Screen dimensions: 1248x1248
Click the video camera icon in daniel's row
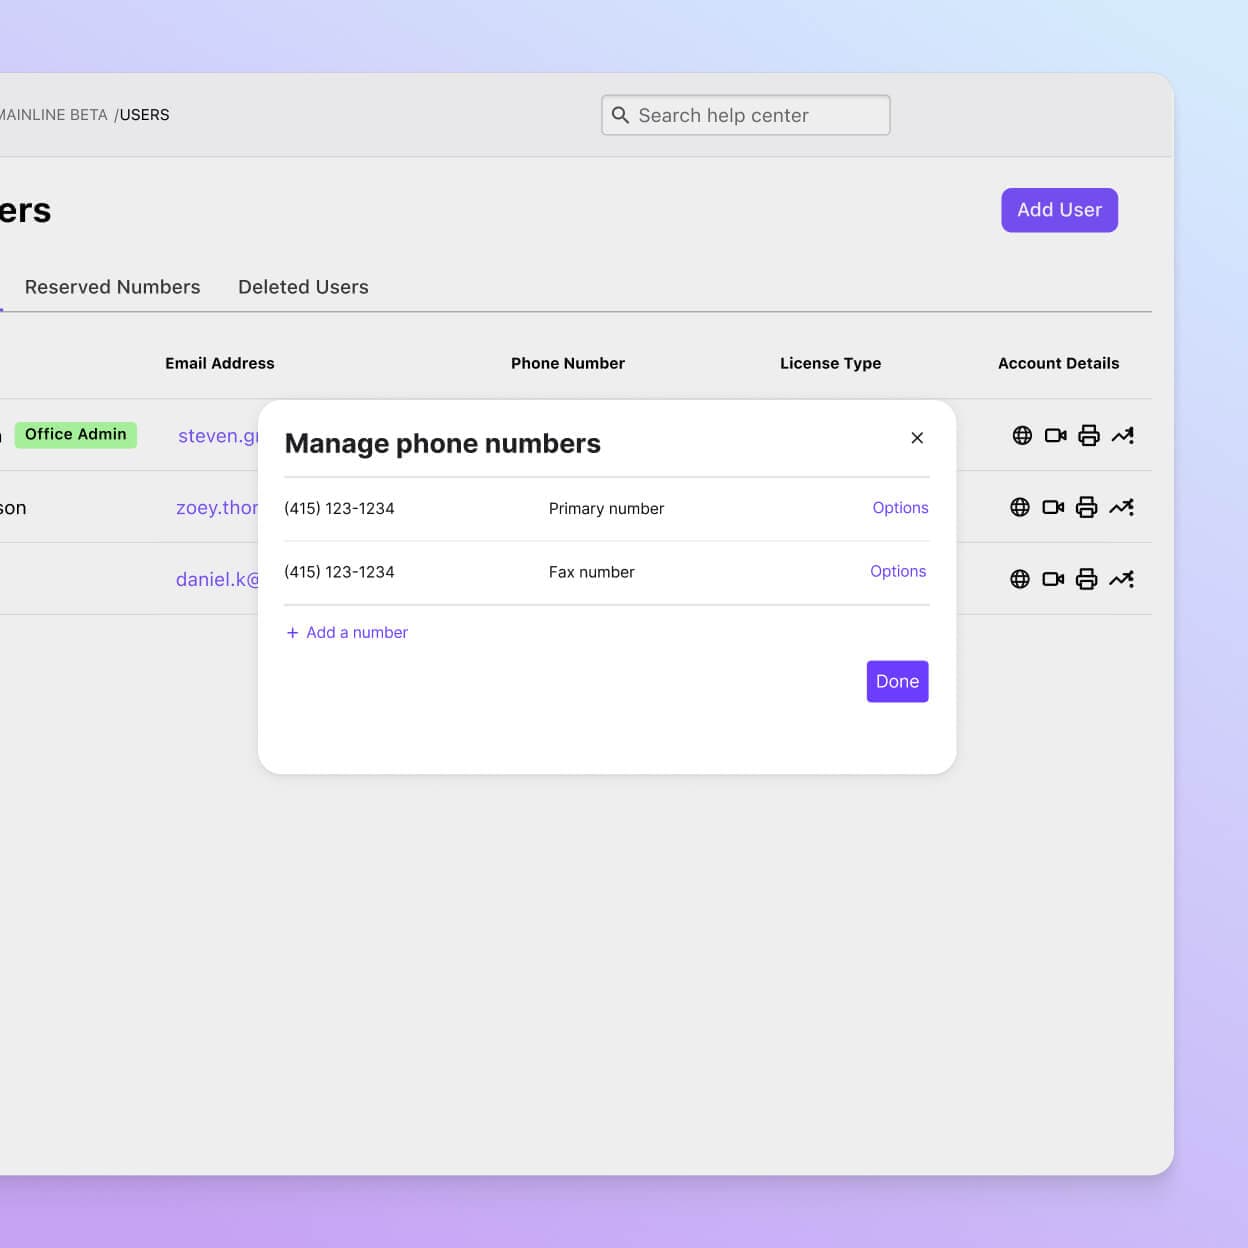point(1052,579)
